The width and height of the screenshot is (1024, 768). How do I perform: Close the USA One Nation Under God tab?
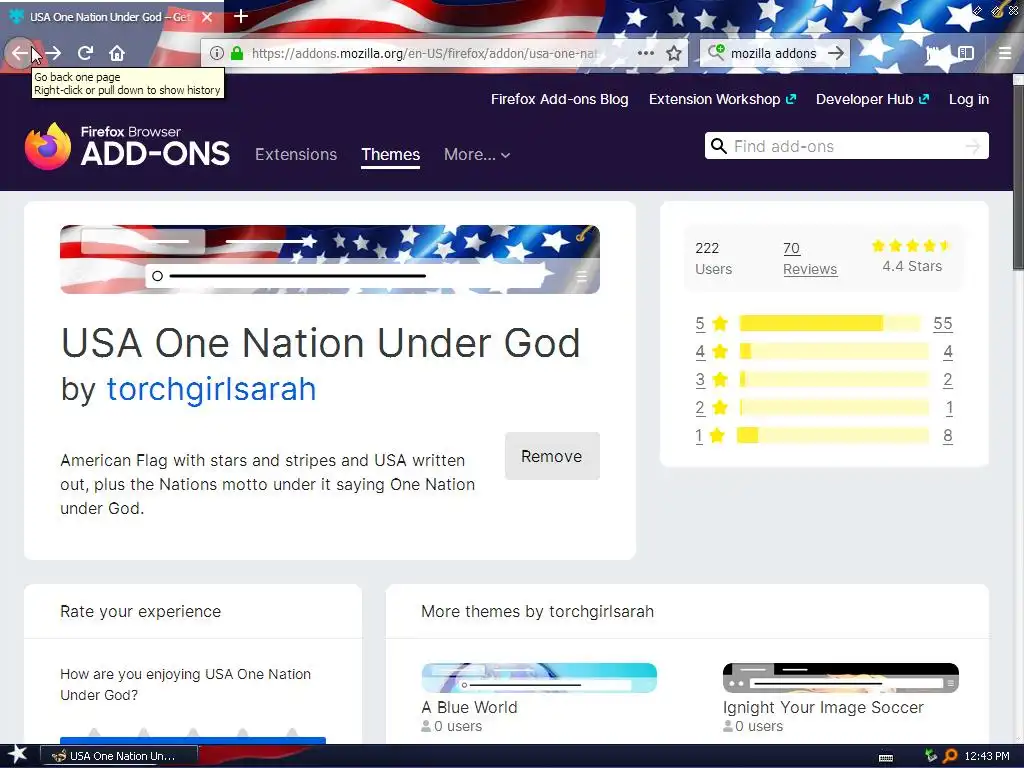click(207, 17)
